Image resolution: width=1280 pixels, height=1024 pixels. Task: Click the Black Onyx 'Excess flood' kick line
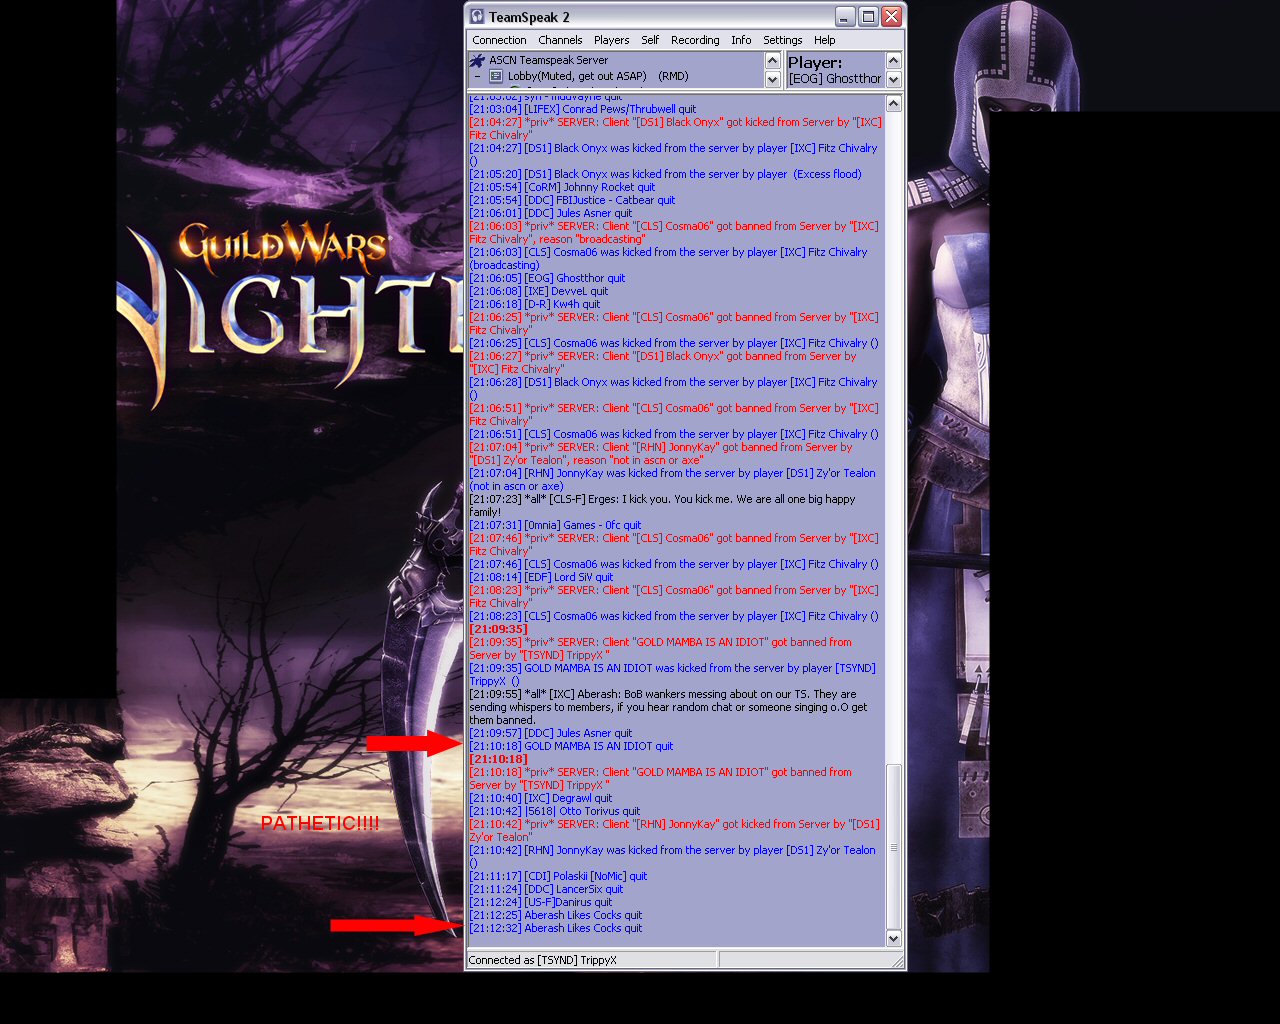point(665,174)
